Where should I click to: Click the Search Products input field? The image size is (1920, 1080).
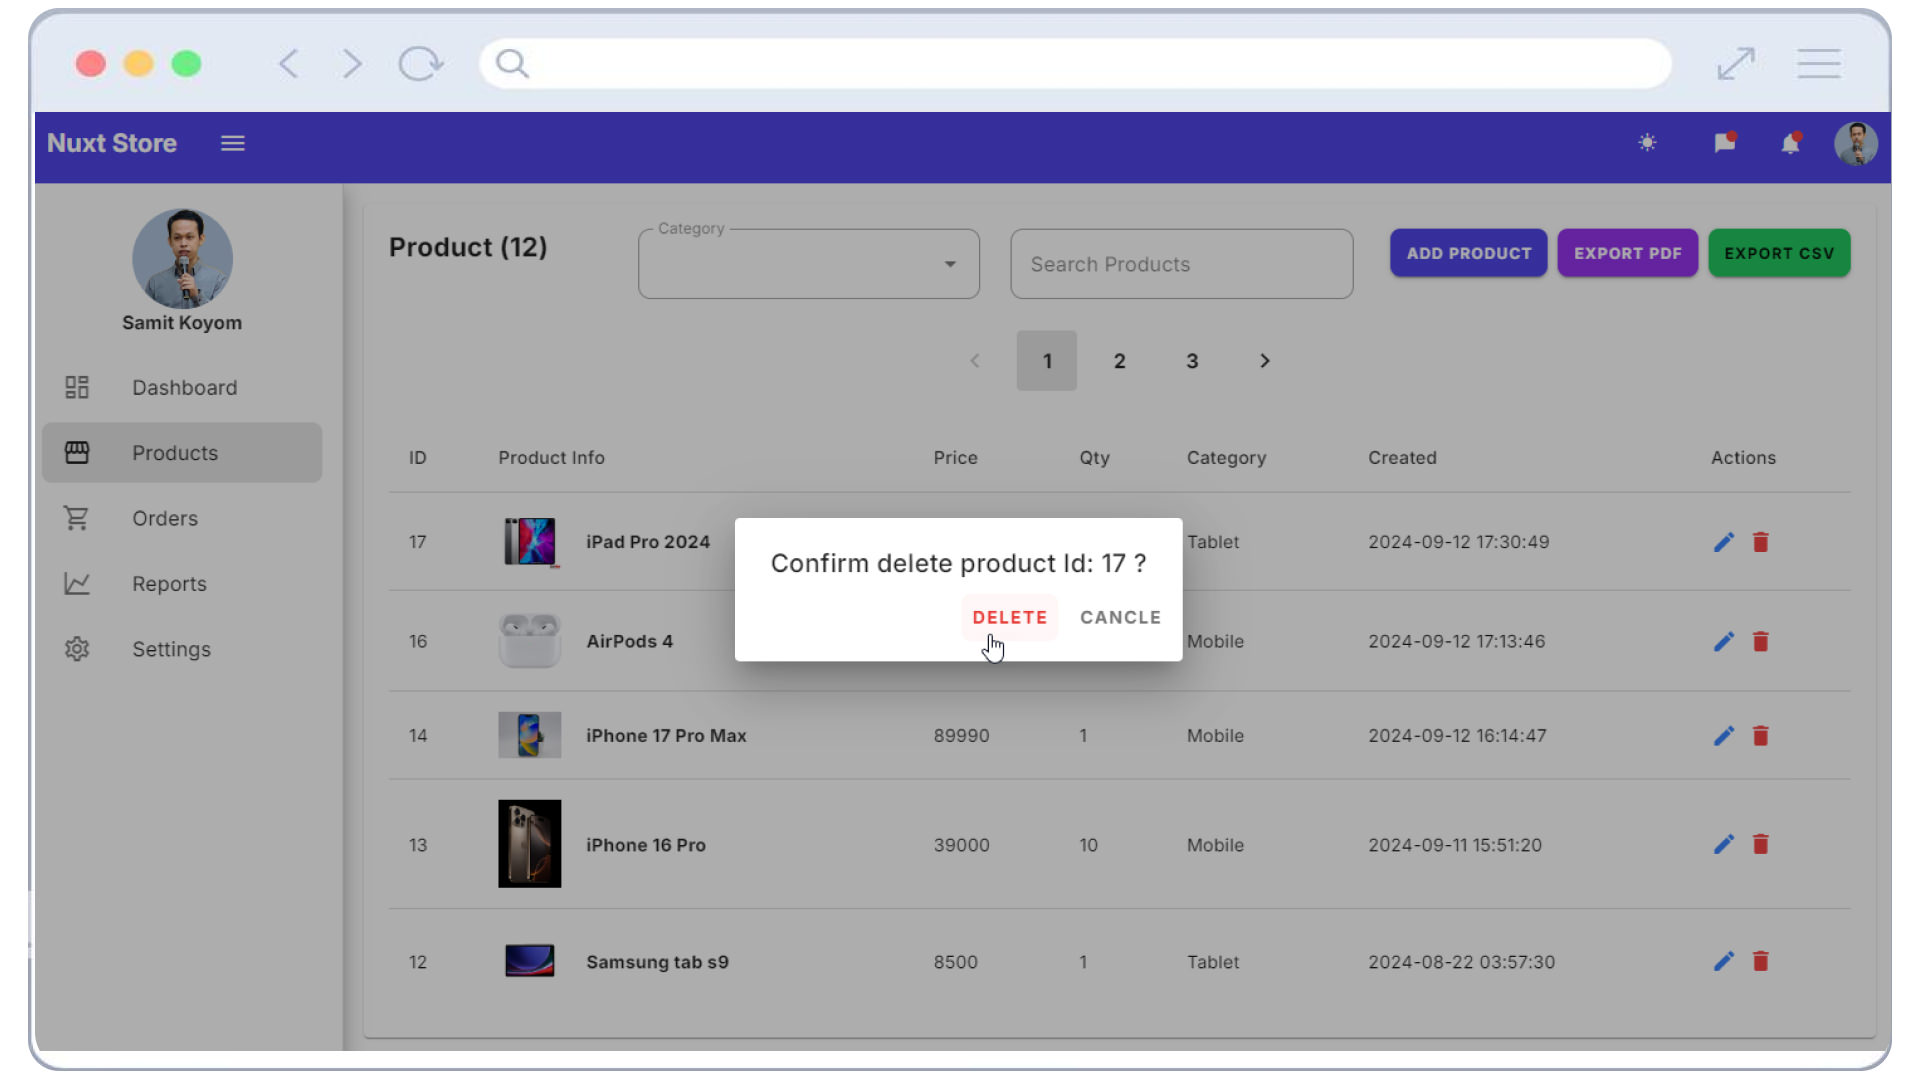click(1182, 264)
